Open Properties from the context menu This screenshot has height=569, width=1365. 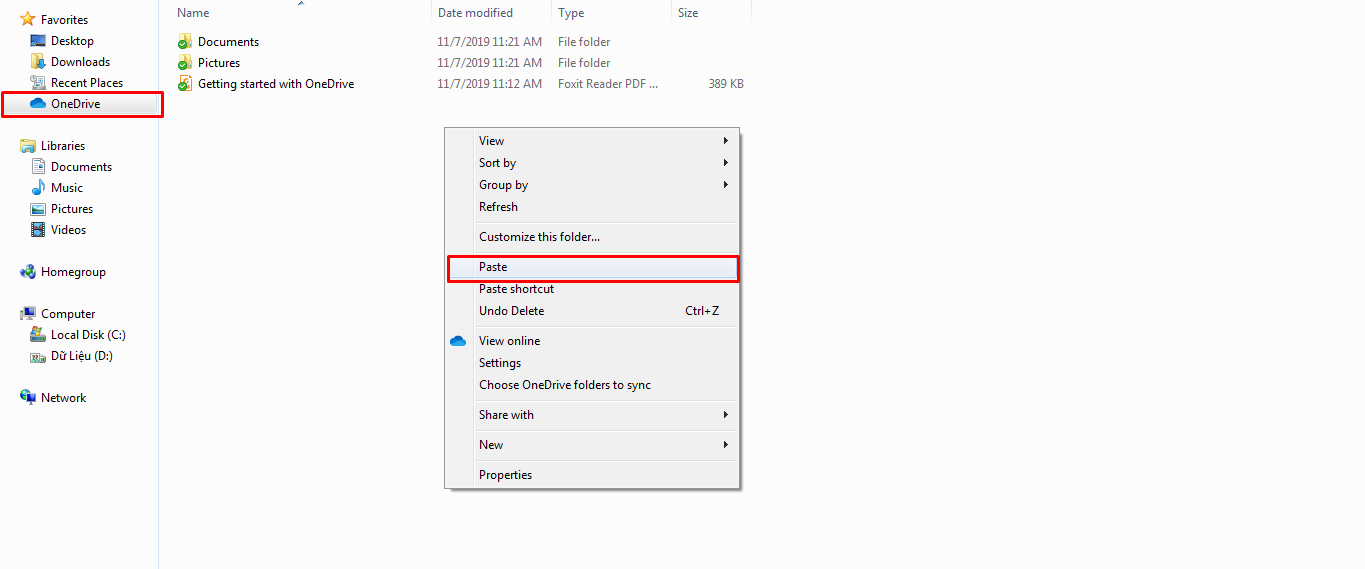coord(592,475)
